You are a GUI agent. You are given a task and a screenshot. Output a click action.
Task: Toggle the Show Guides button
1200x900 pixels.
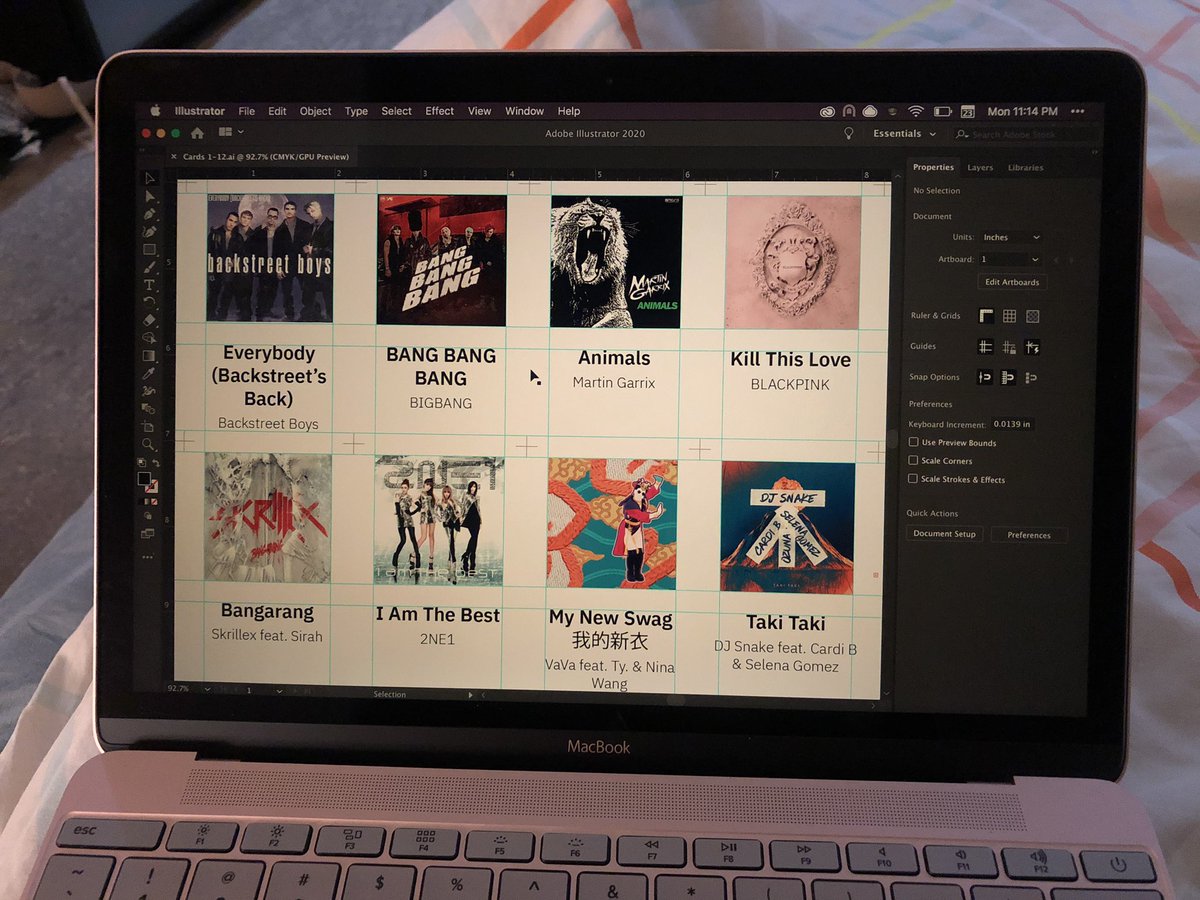tap(985, 347)
